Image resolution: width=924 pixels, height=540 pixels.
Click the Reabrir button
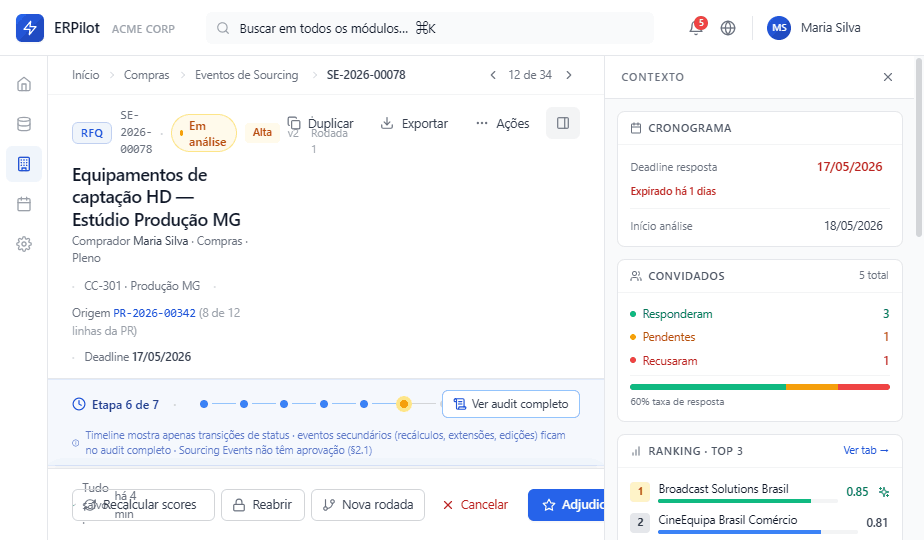tap(263, 505)
